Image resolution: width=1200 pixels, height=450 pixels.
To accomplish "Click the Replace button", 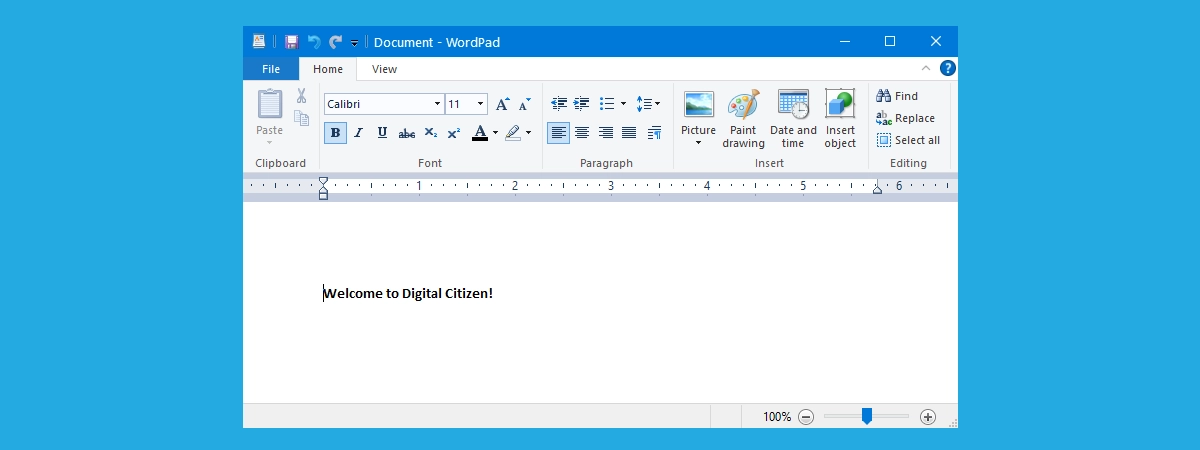I will tap(905, 118).
